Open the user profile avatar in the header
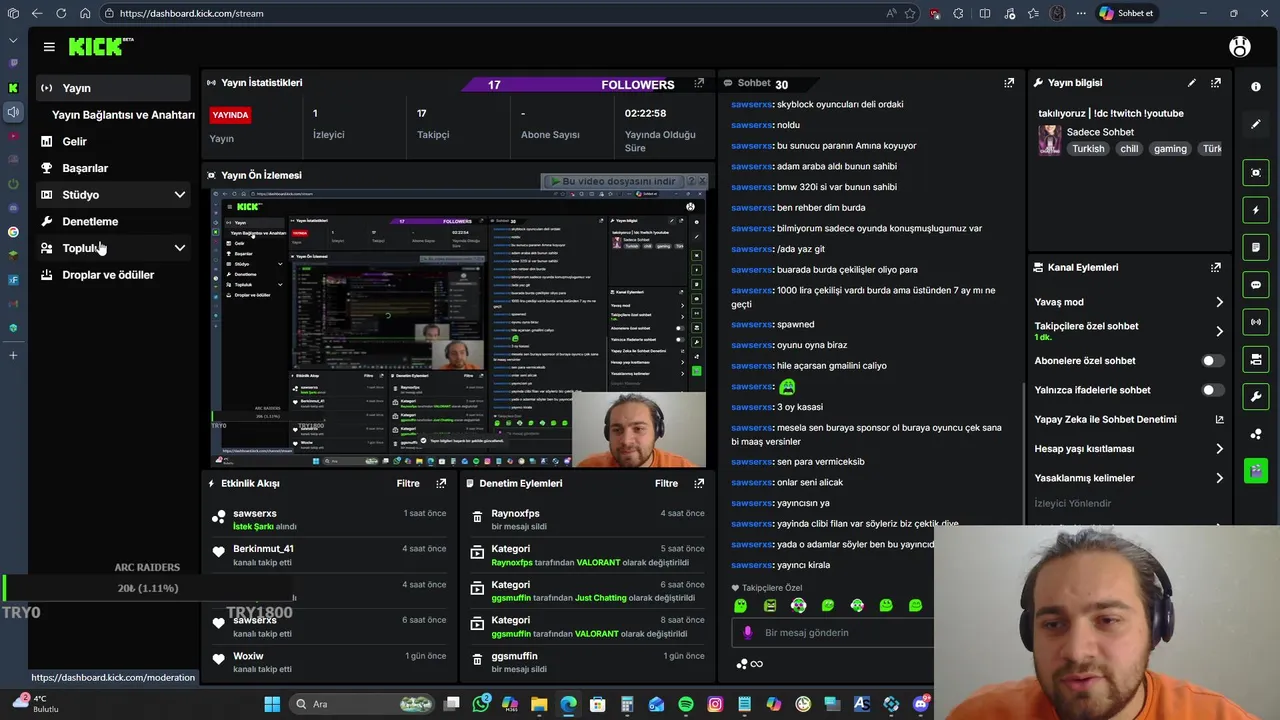The height and width of the screenshot is (720, 1280). pos(1240,47)
